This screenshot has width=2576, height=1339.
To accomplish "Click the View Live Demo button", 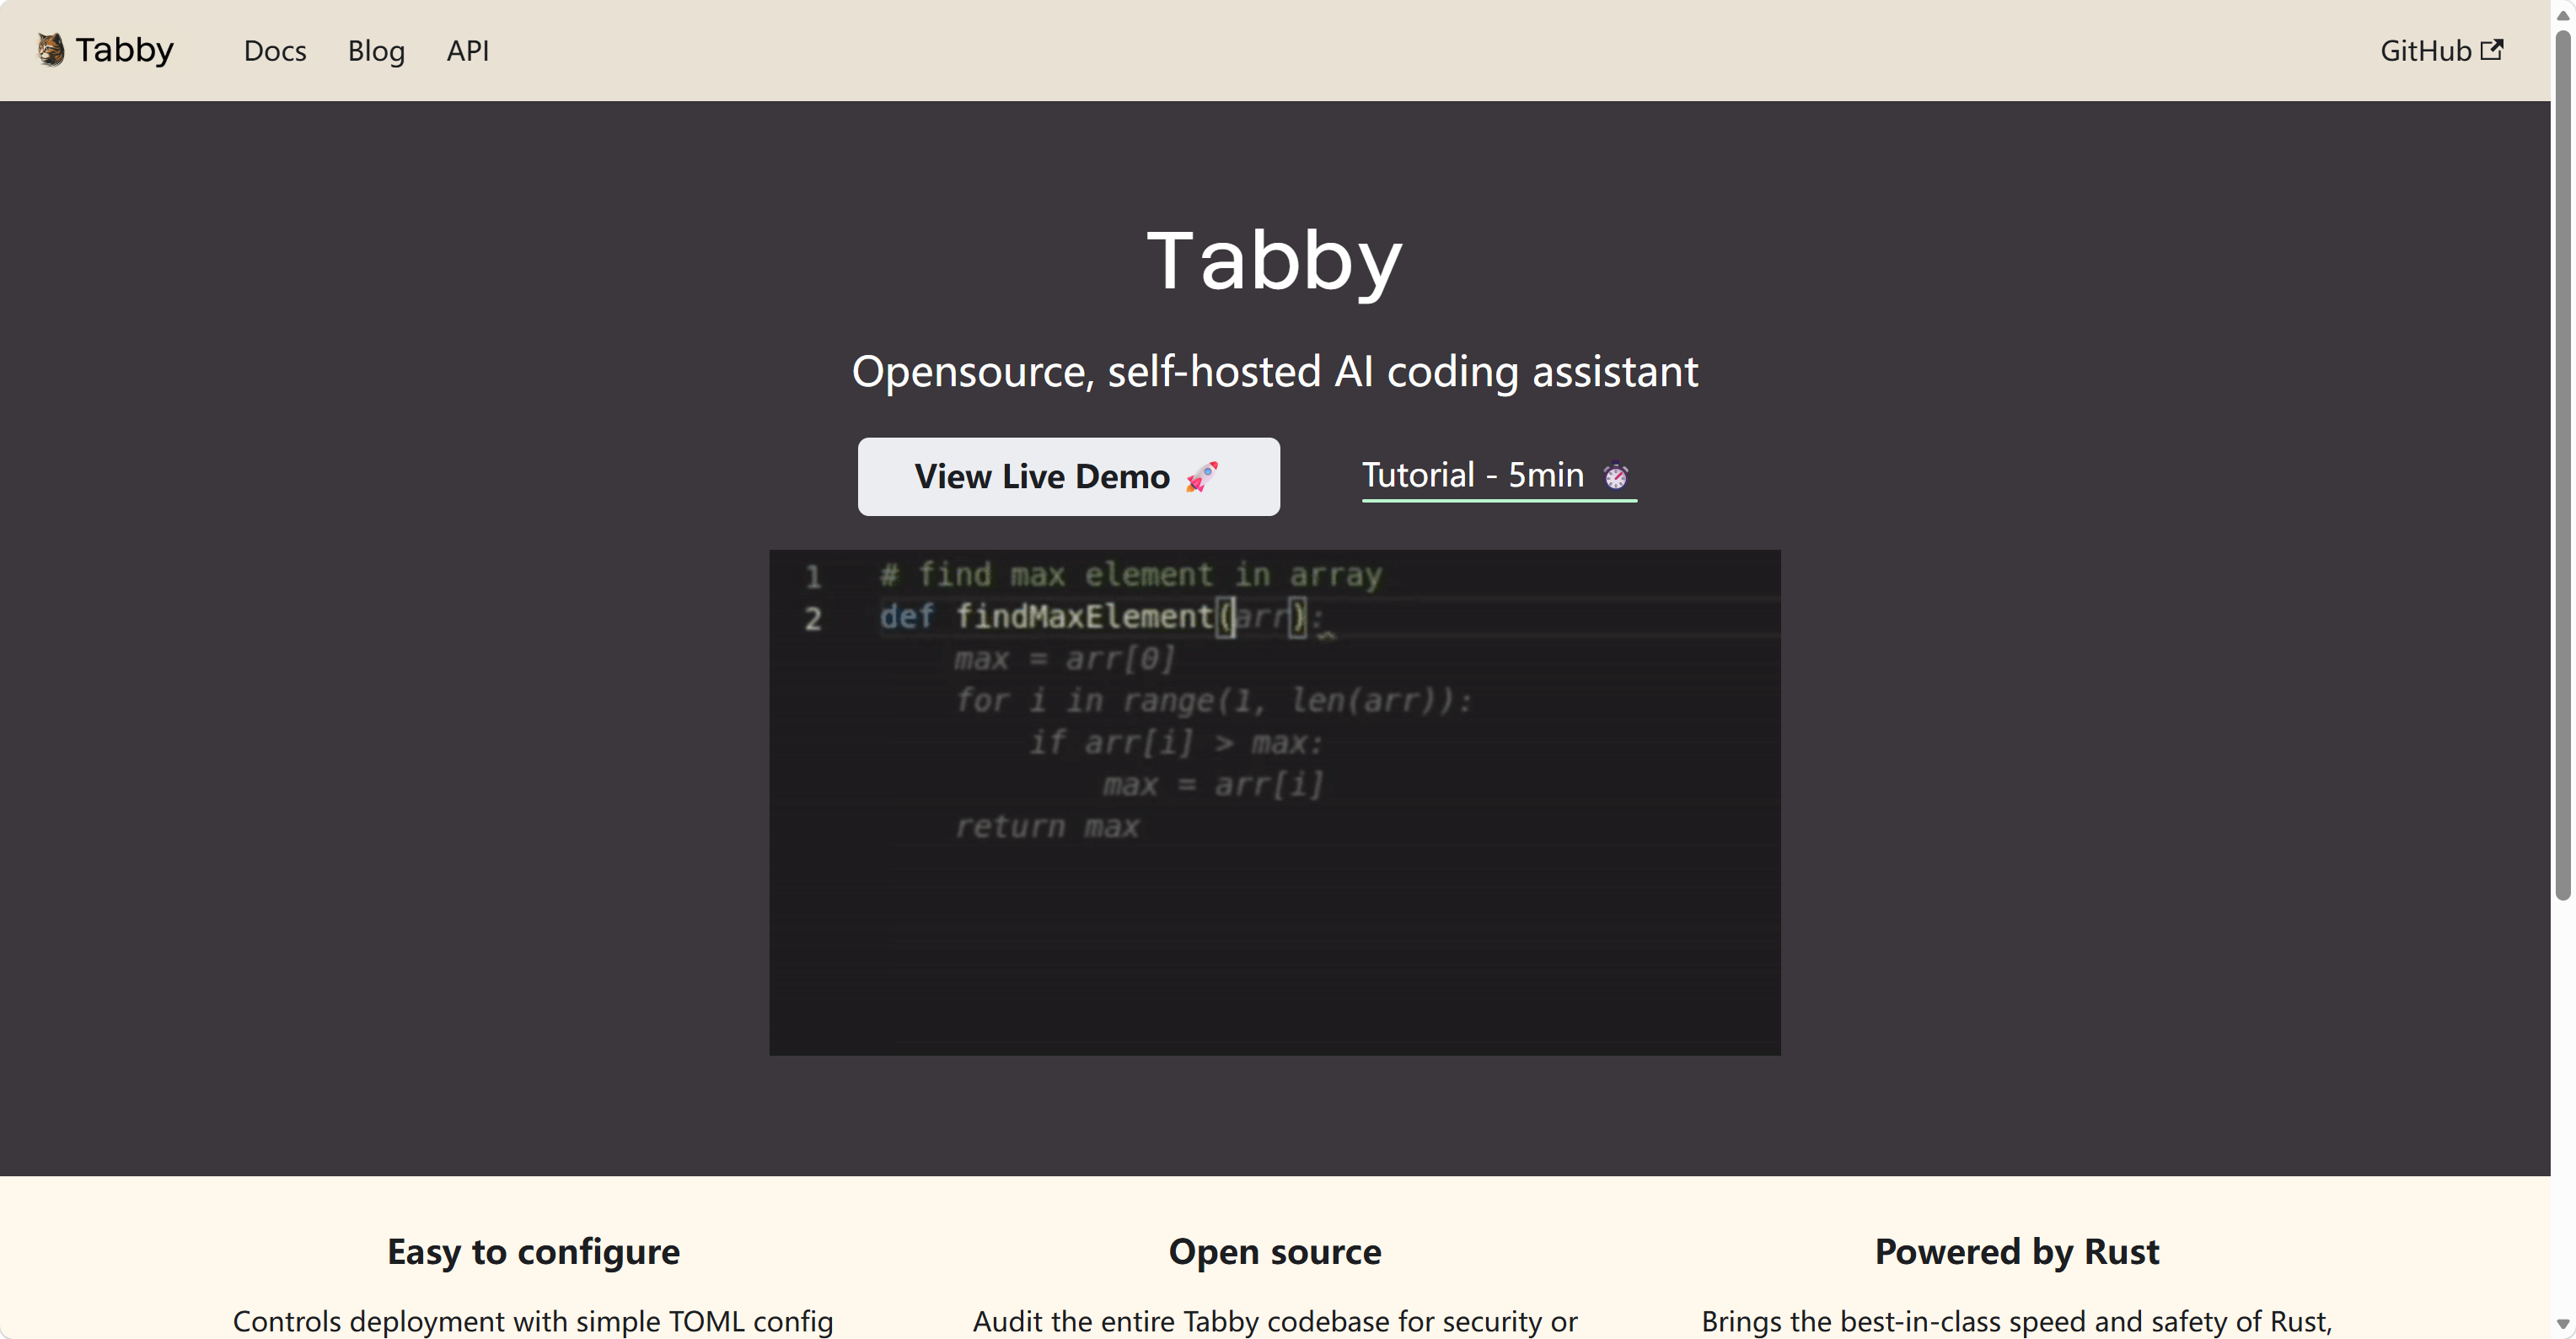I will (1068, 477).
